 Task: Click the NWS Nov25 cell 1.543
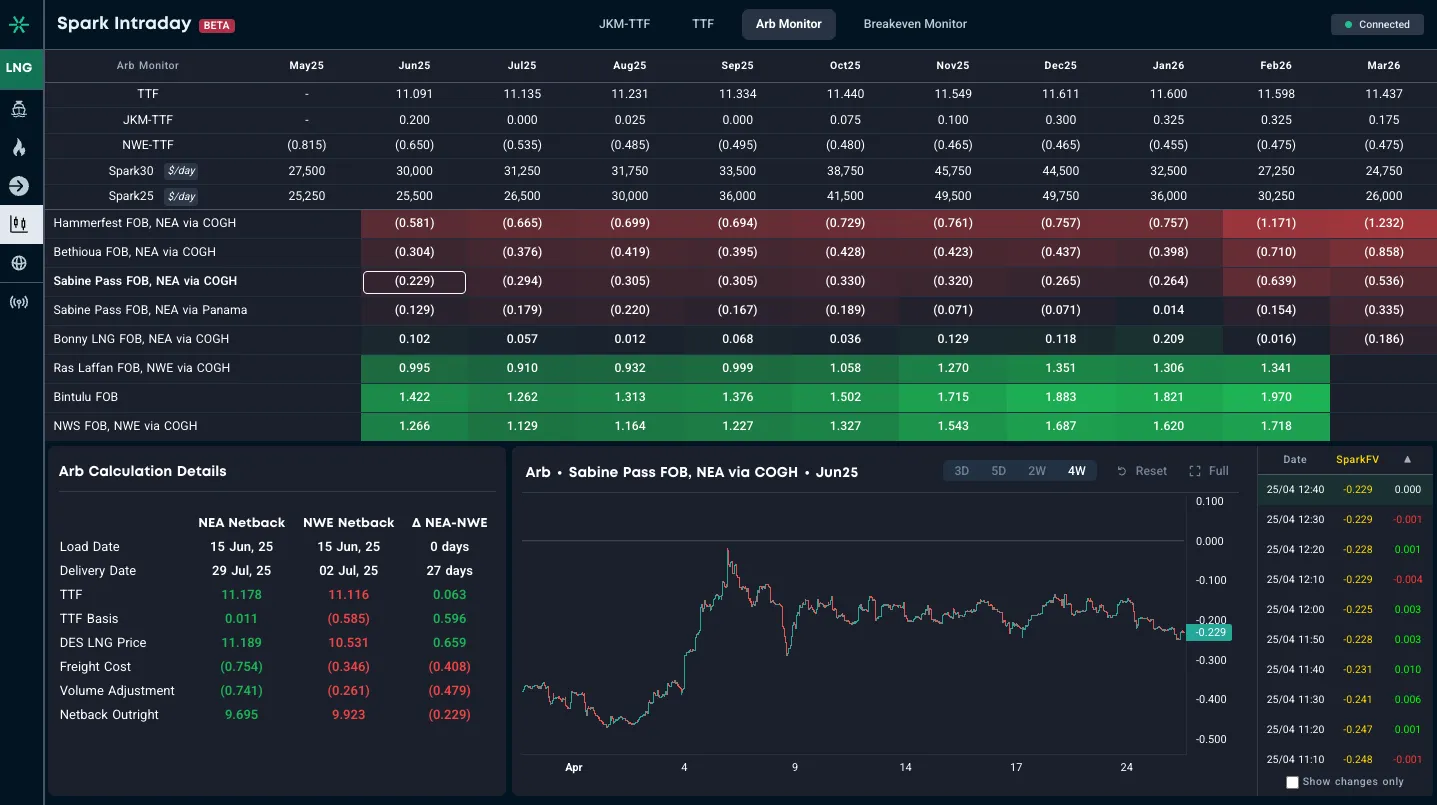coord(953,426)
